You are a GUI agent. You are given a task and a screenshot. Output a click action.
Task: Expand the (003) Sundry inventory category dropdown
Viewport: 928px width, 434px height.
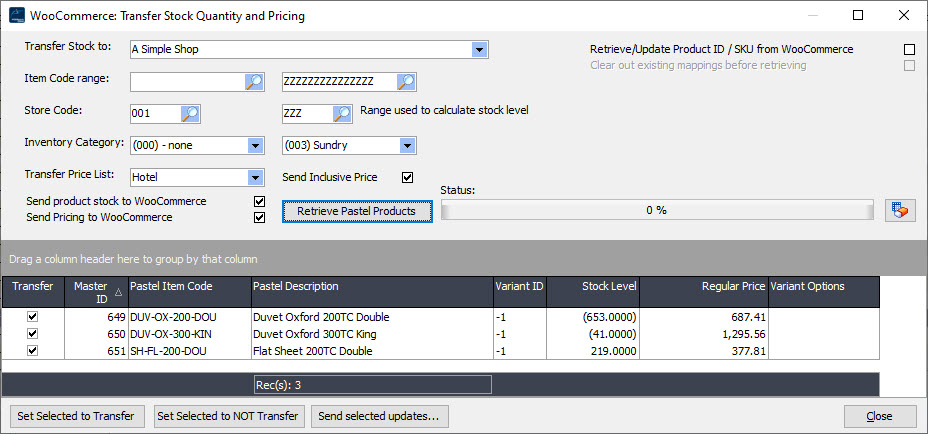point(407,146)
